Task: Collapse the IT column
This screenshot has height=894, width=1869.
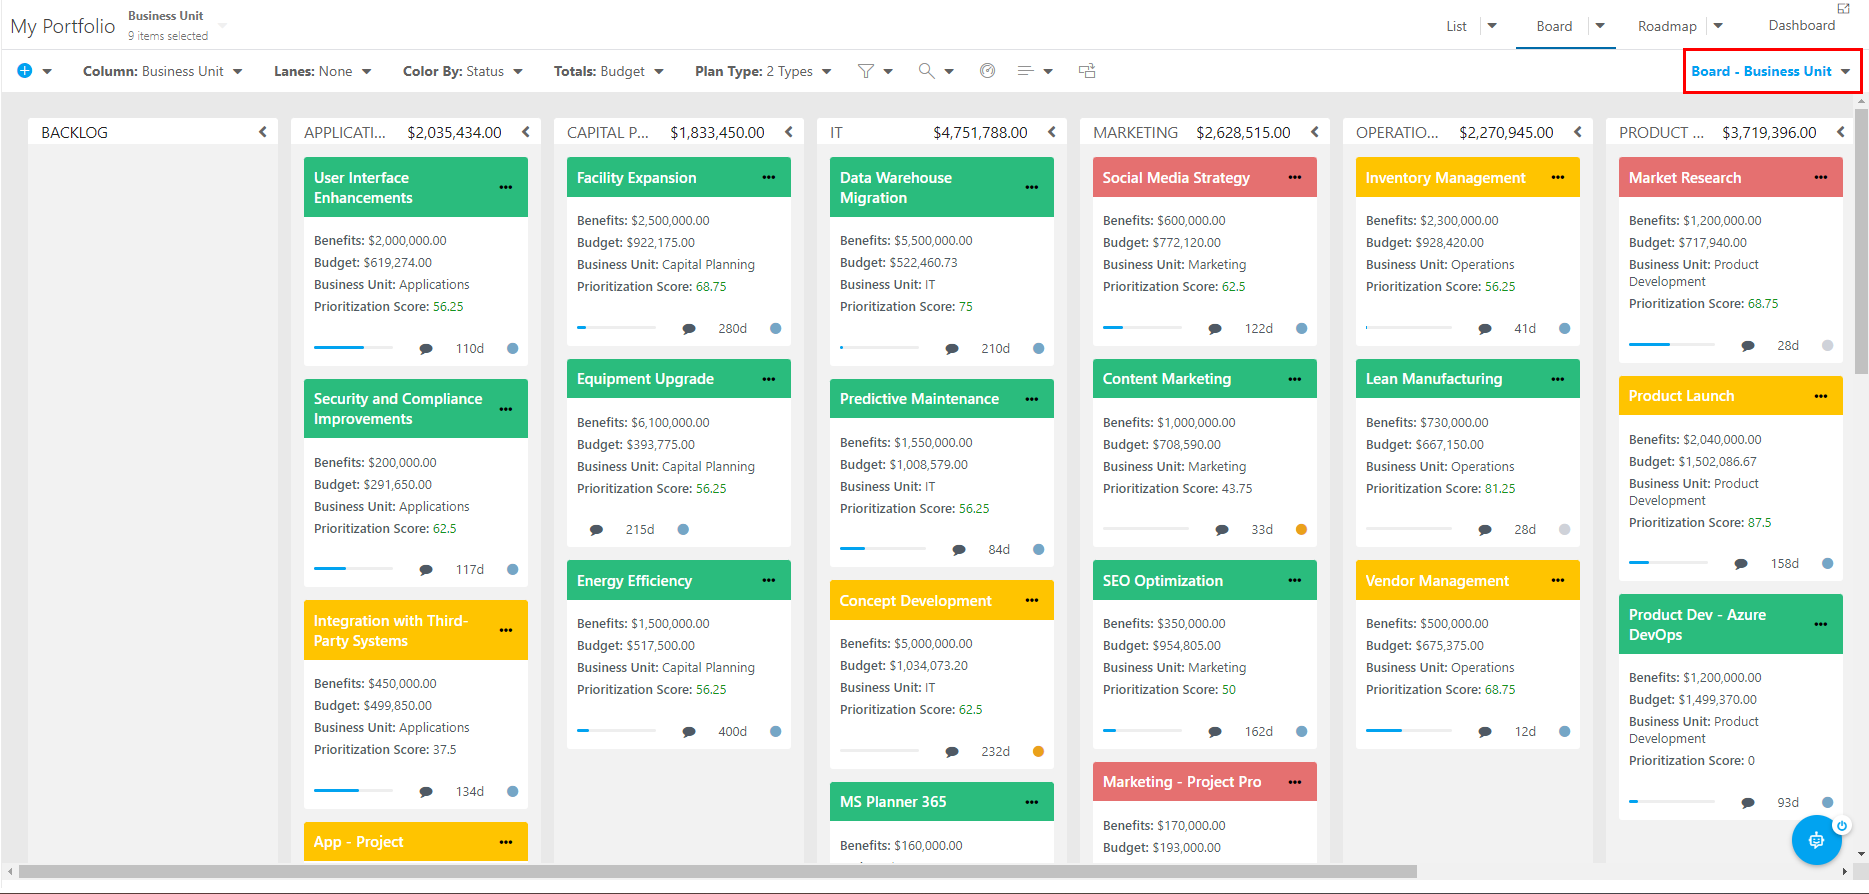Action: click(x=1052, y=132)
